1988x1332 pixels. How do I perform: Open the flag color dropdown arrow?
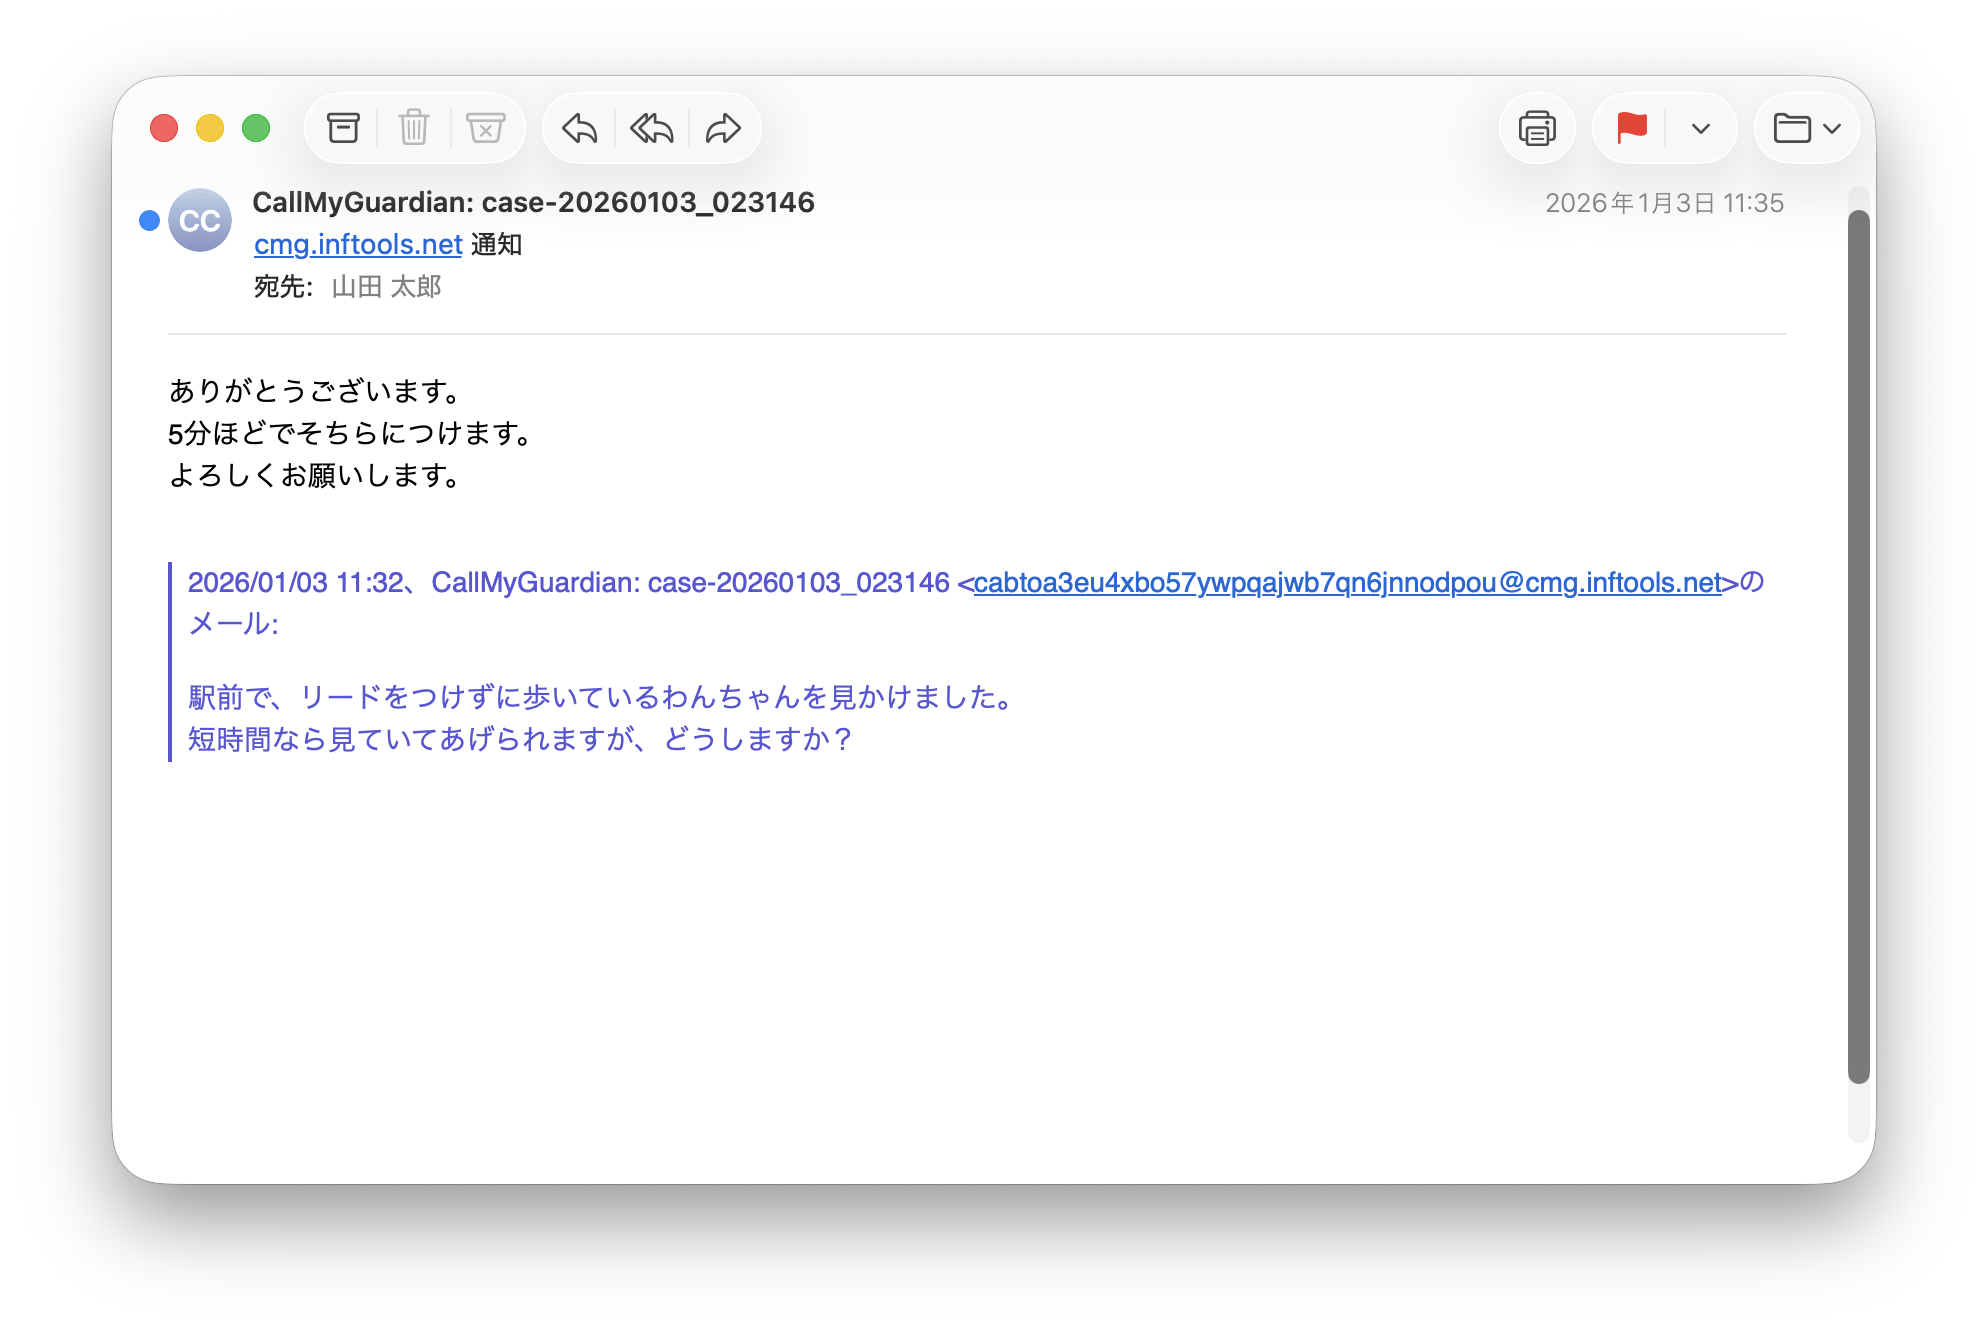coord(1700,128)
